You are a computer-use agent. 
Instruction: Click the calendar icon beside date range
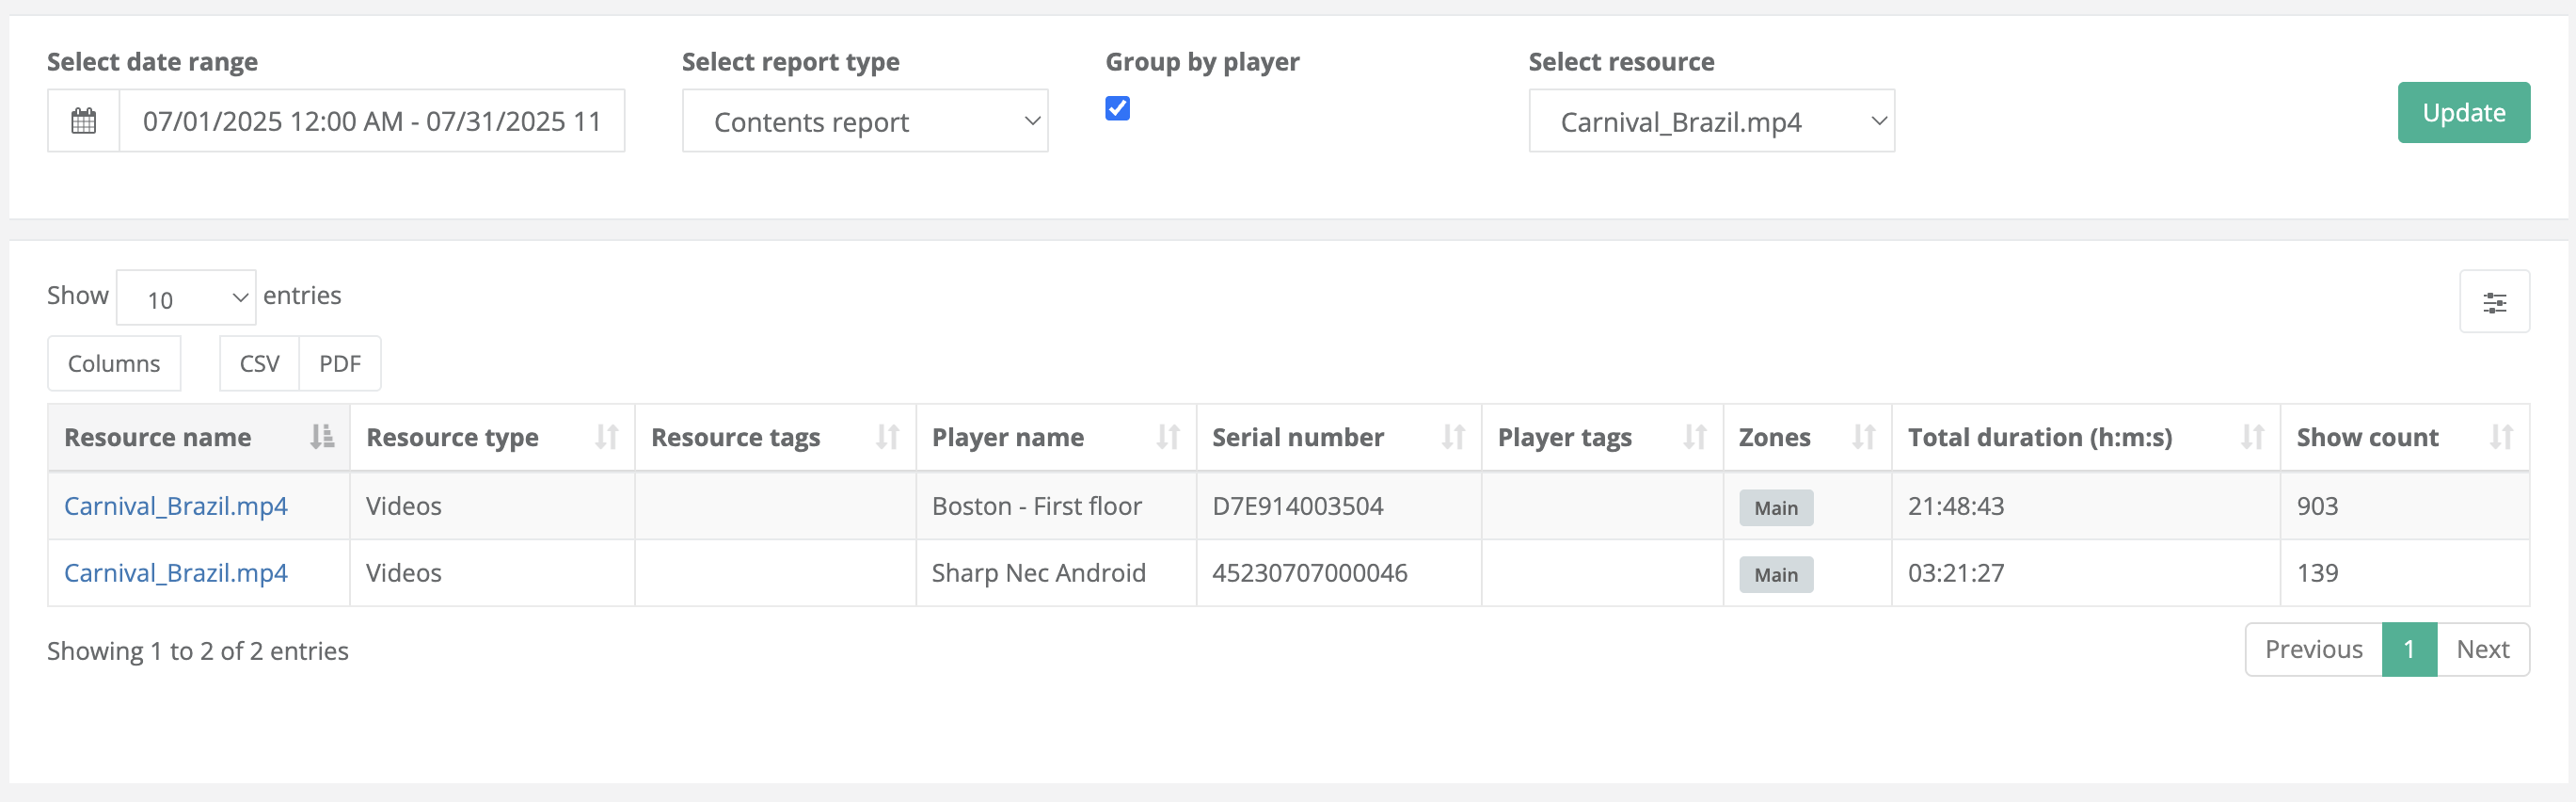click(84, 121)
